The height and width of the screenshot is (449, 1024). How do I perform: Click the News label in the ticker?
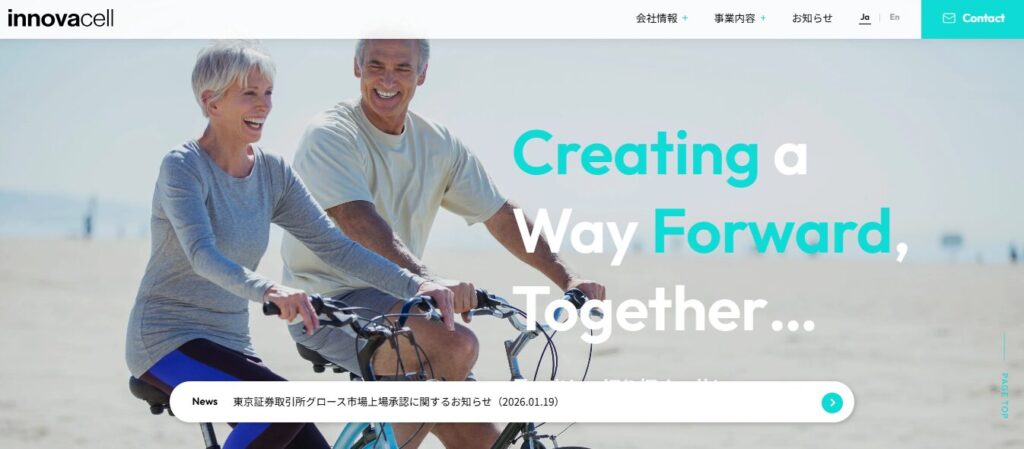click(x=204, y=401)
